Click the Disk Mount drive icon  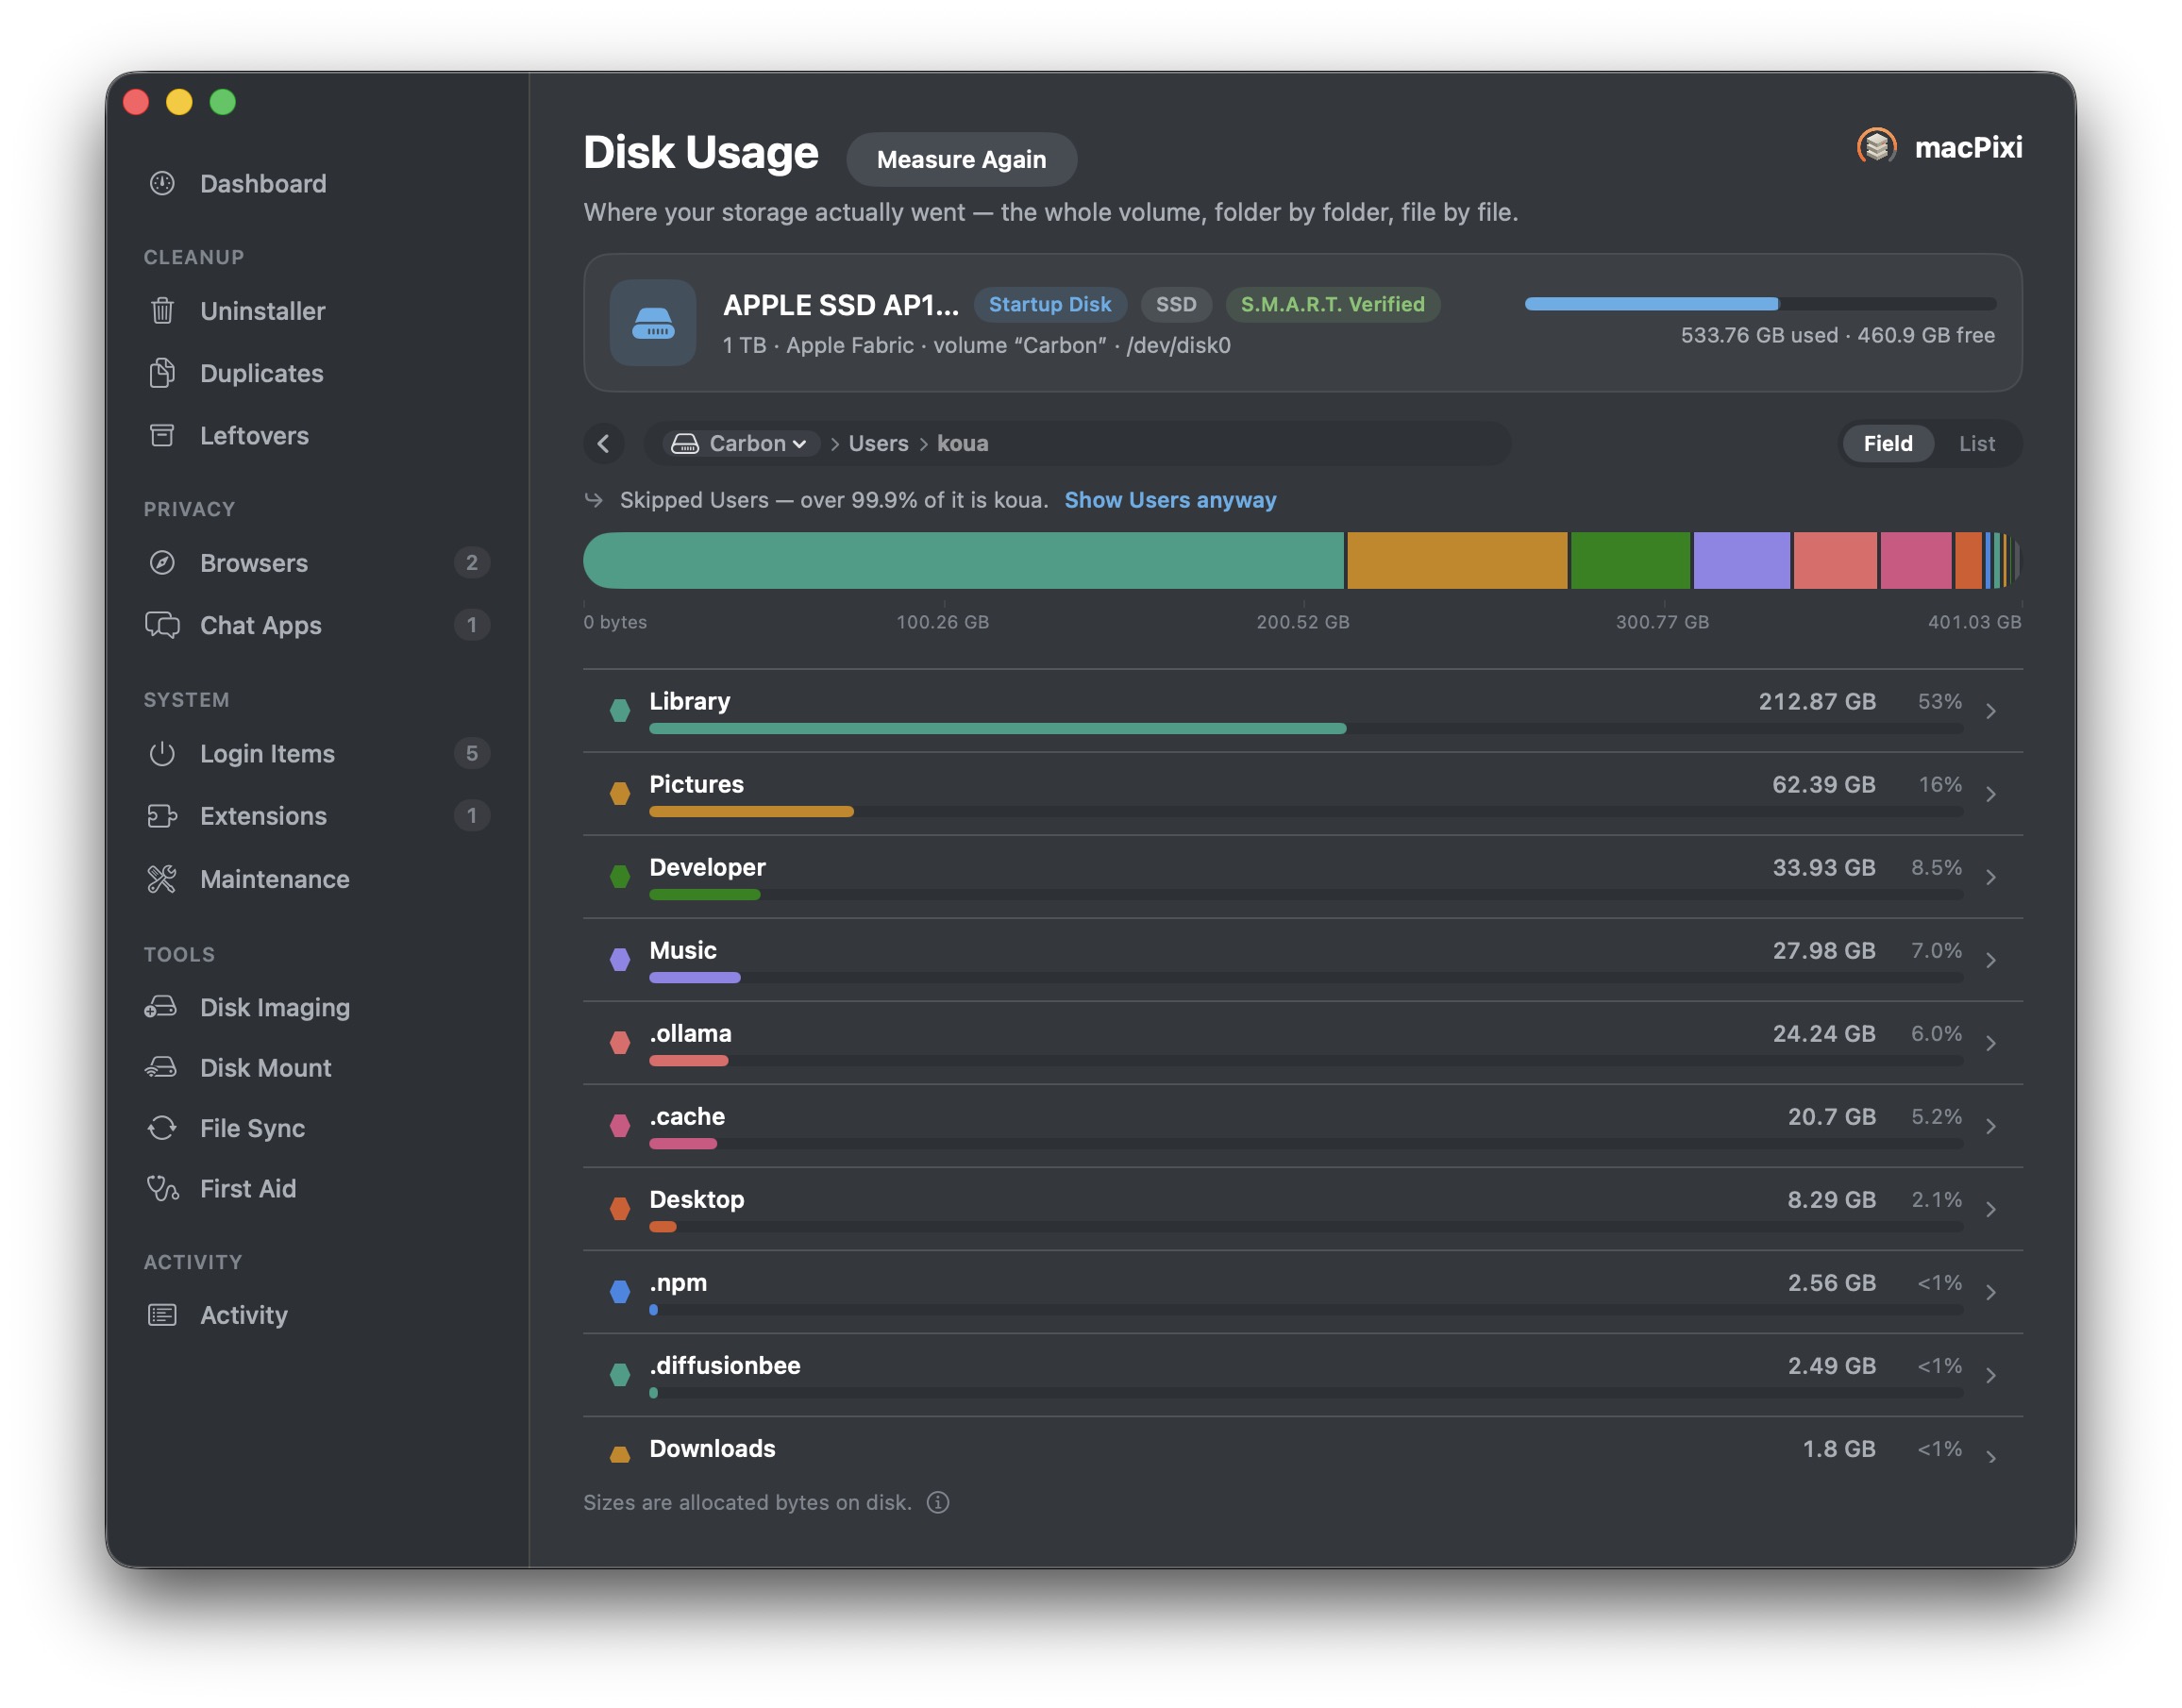(161, 1068)
